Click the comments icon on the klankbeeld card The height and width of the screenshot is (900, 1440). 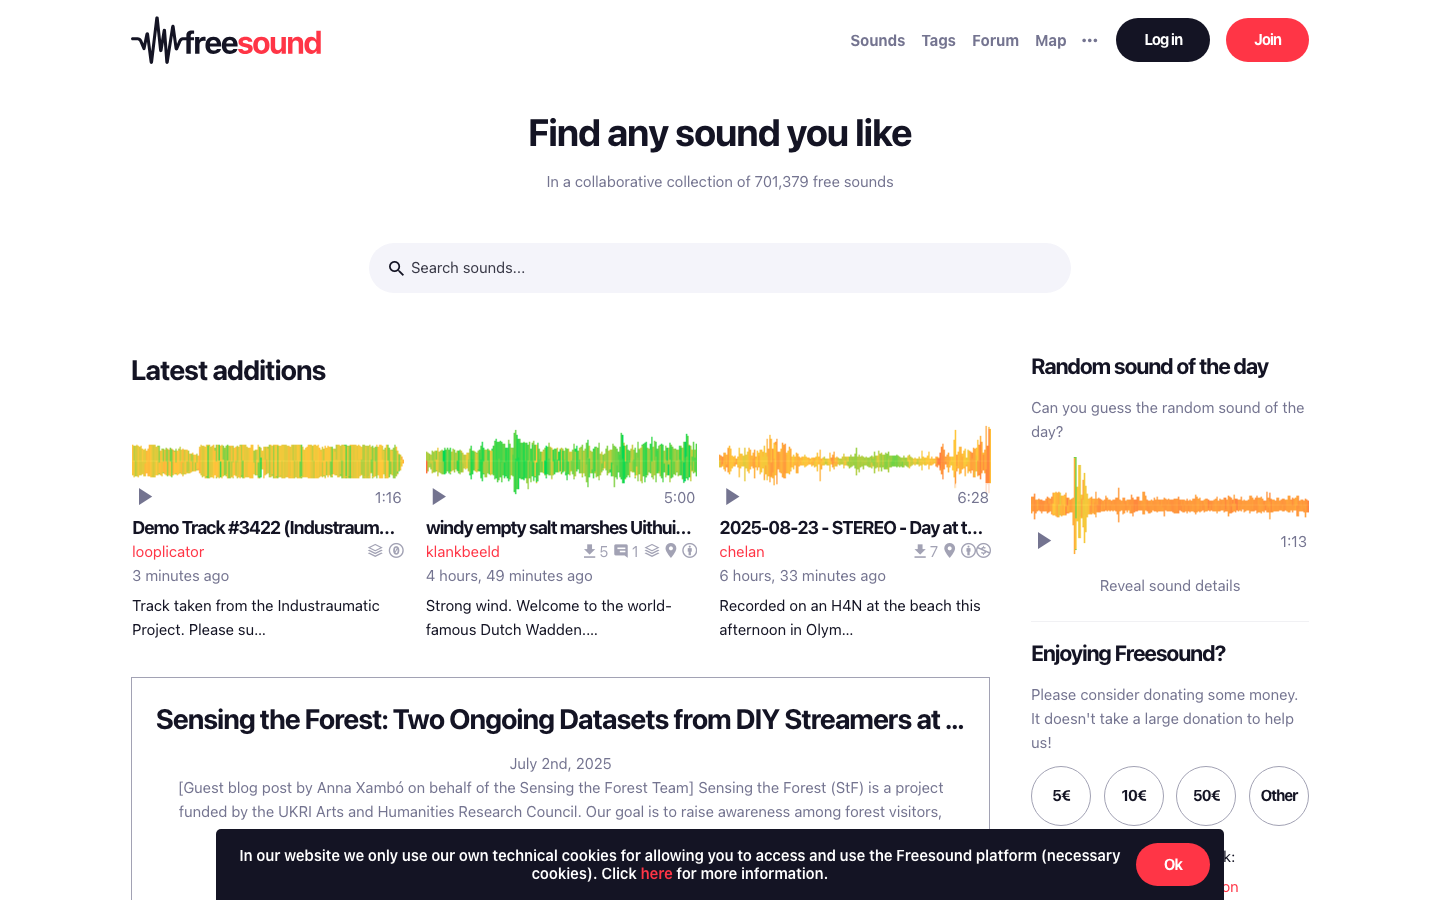621,551
